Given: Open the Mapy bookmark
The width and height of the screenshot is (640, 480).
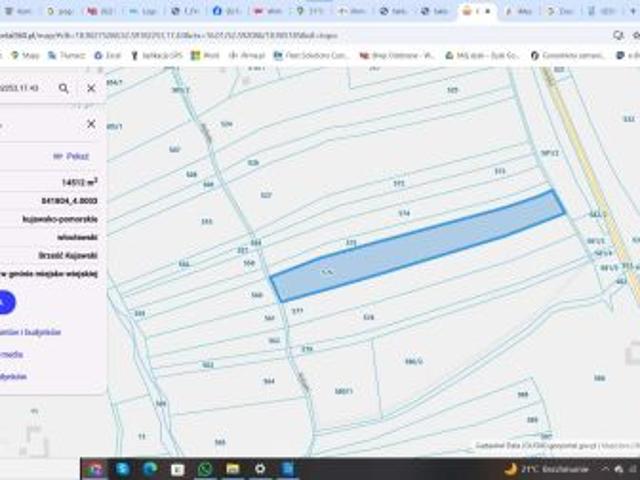Looking at the screenshot, I should click(x=26, y=55).
